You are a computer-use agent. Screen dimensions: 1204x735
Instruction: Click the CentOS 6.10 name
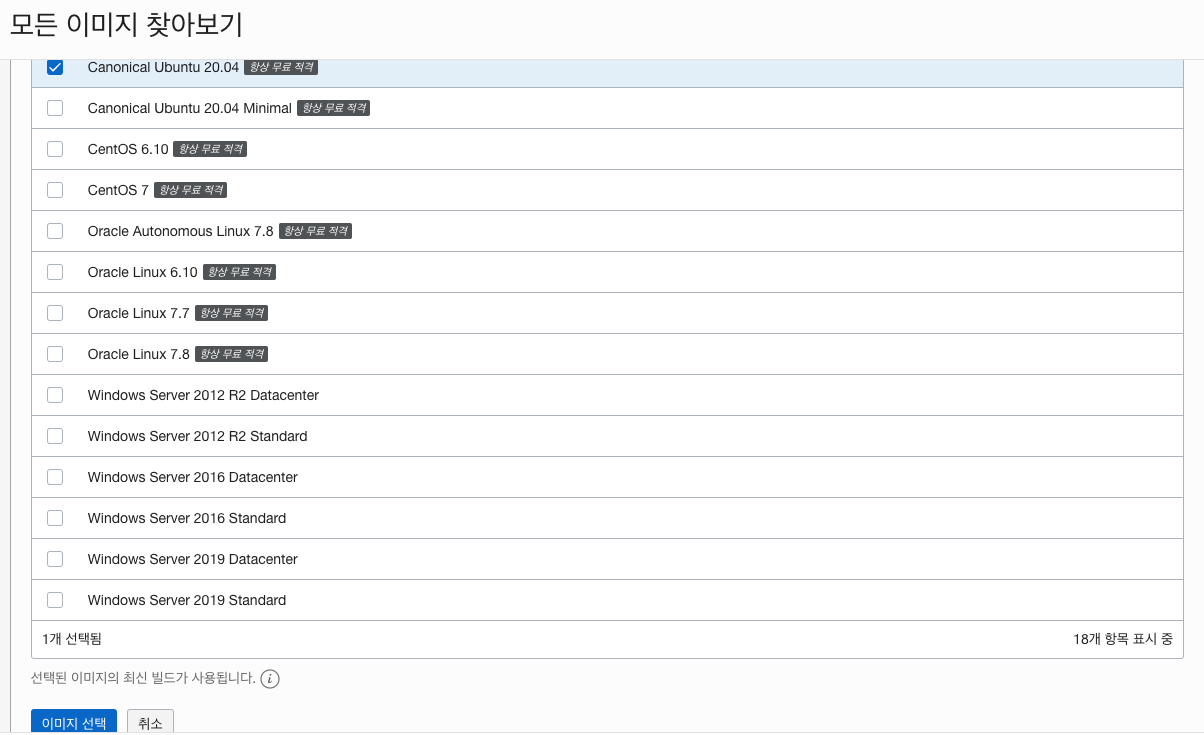click(128, 149)
